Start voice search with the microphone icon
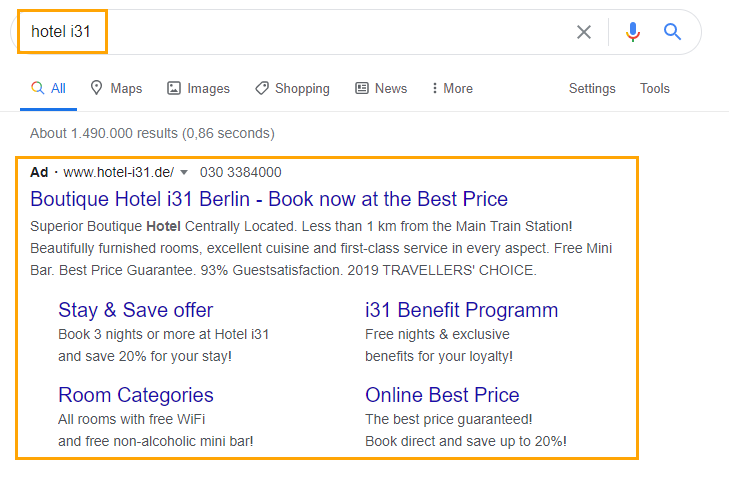 [632, 32]
